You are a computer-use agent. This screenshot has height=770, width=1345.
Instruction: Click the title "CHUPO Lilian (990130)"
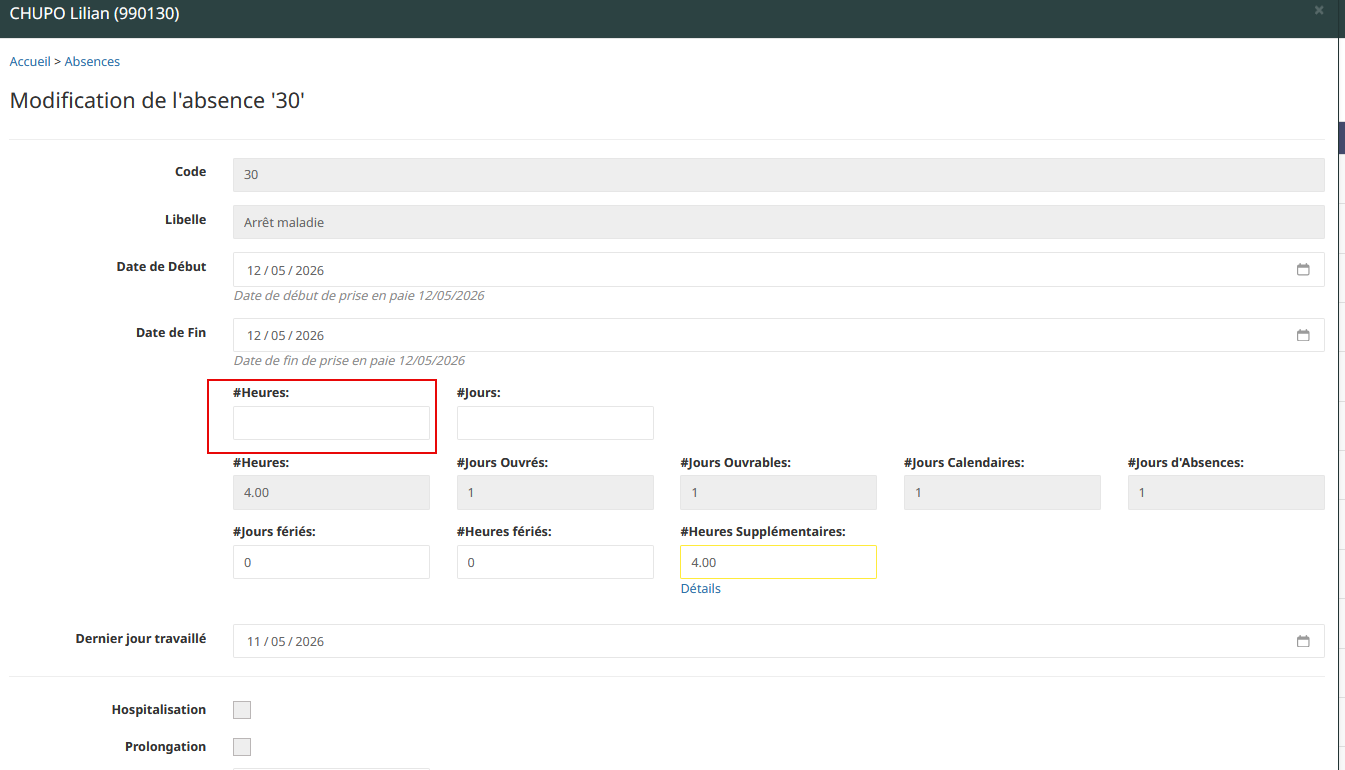[95, 14]
